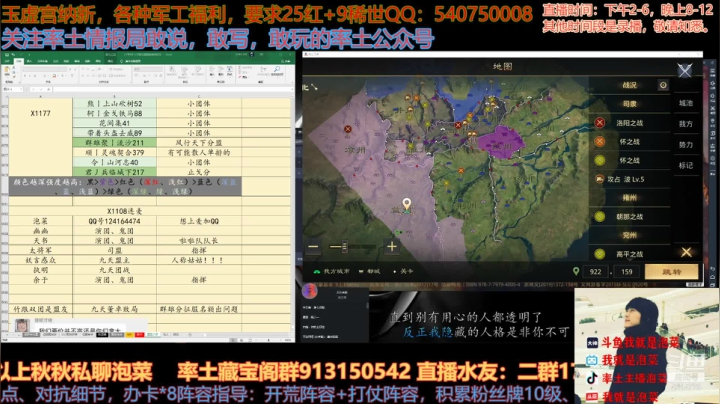Switch to the black sheet tab

(x=102, y=335)
